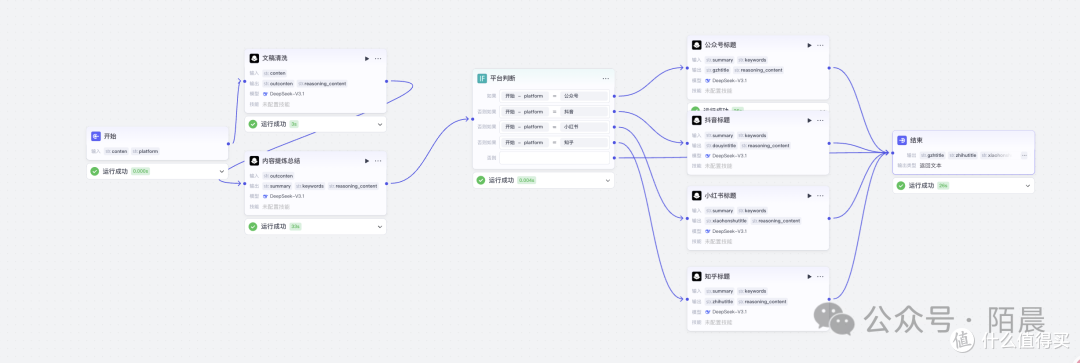Expand run result under 开始 node
The height and width of the screenshot is (363, 1080).
click(221, 172)
